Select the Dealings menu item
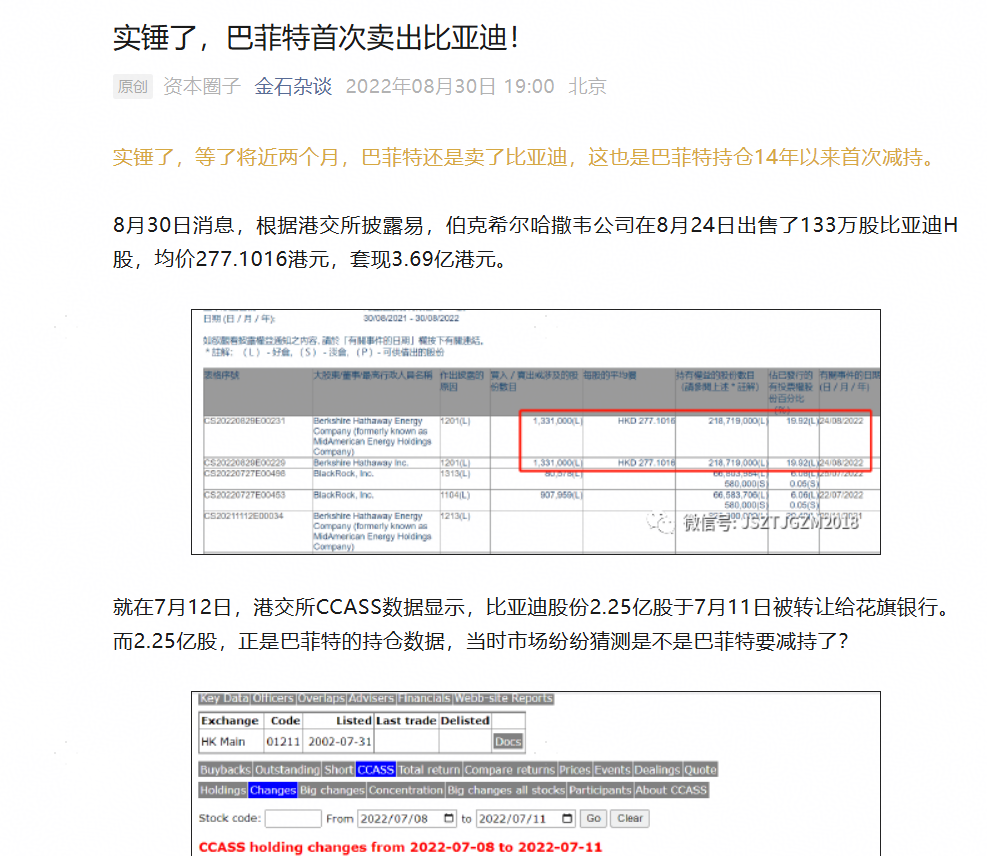The width and height of the screenshot is (987, 856). (657, 770)
